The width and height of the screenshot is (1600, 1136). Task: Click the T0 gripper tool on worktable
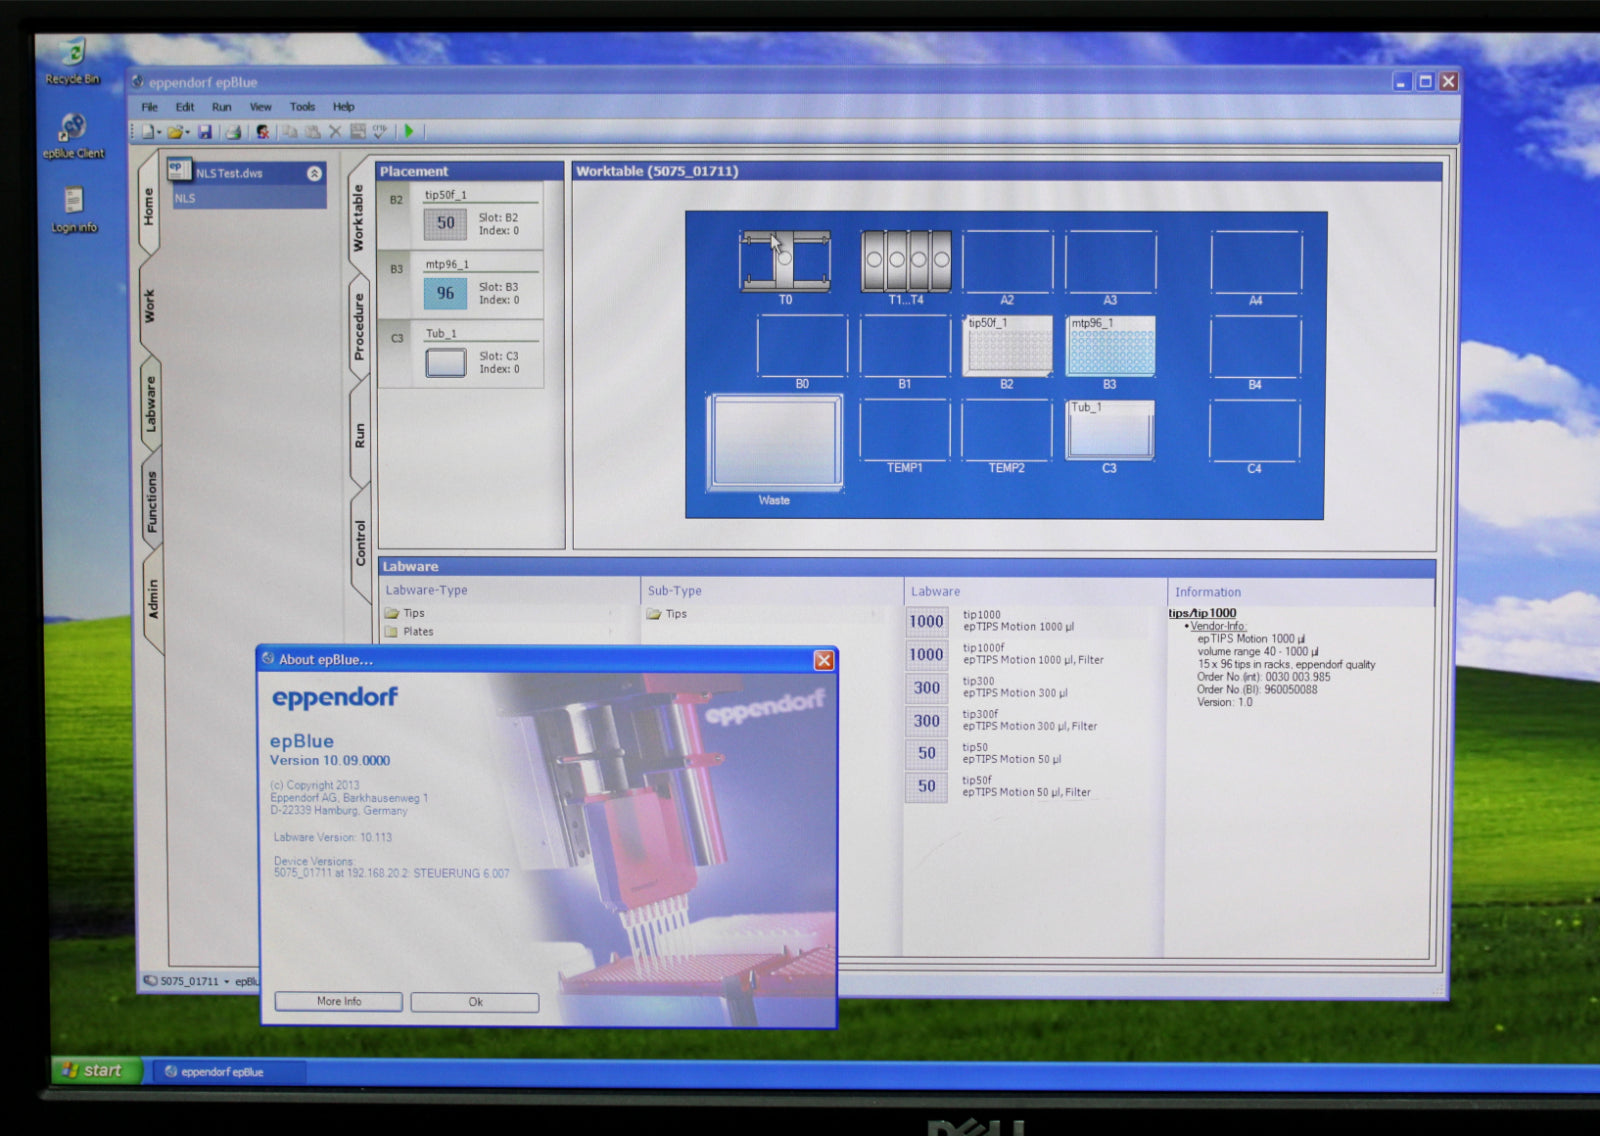[785, 261]
